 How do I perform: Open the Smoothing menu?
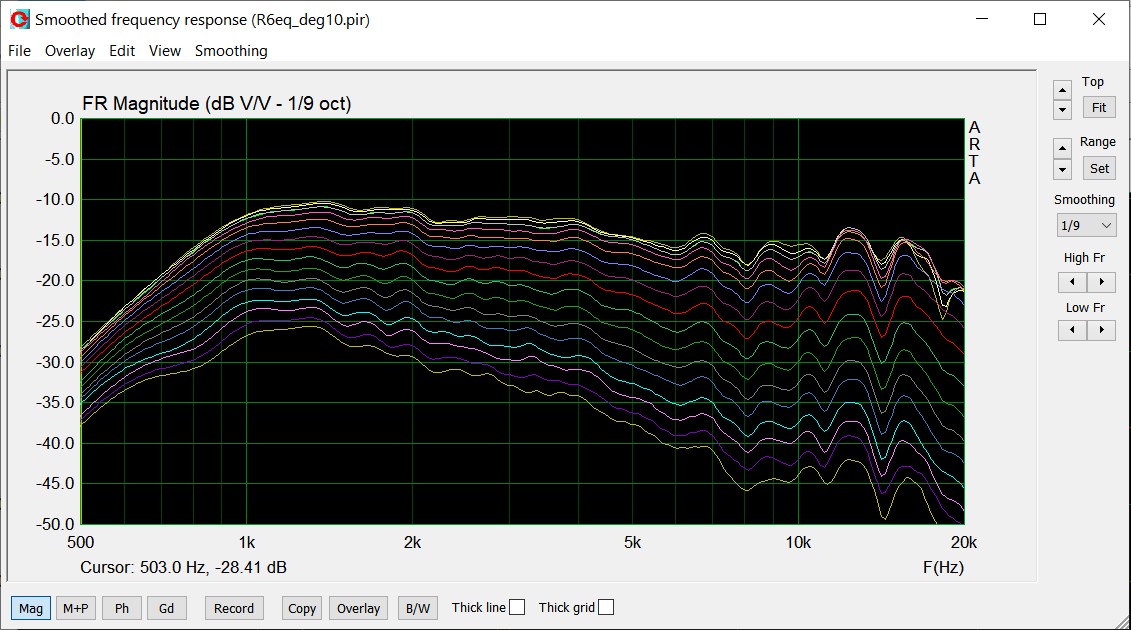(x=231, y=51)
